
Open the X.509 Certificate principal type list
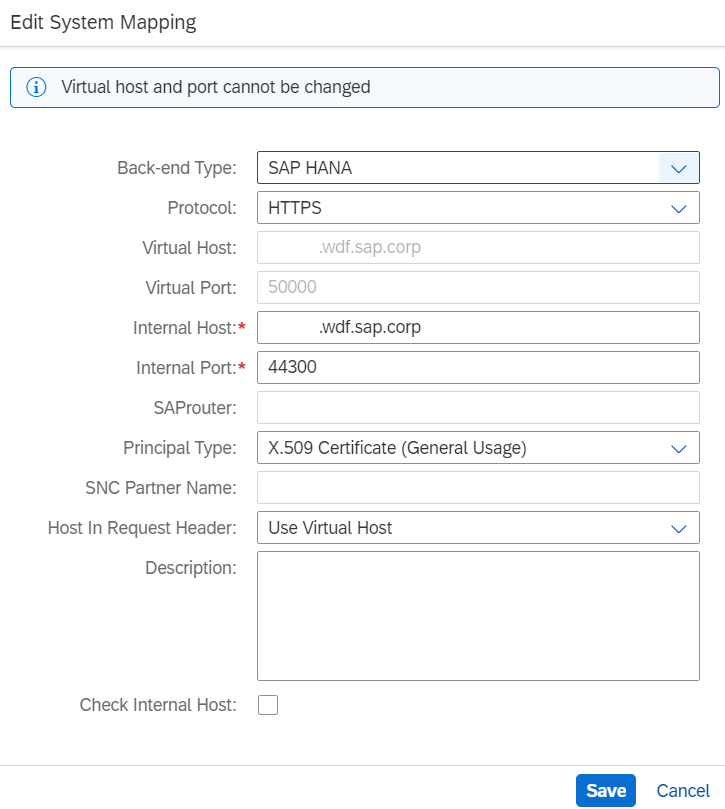(478, 448)
